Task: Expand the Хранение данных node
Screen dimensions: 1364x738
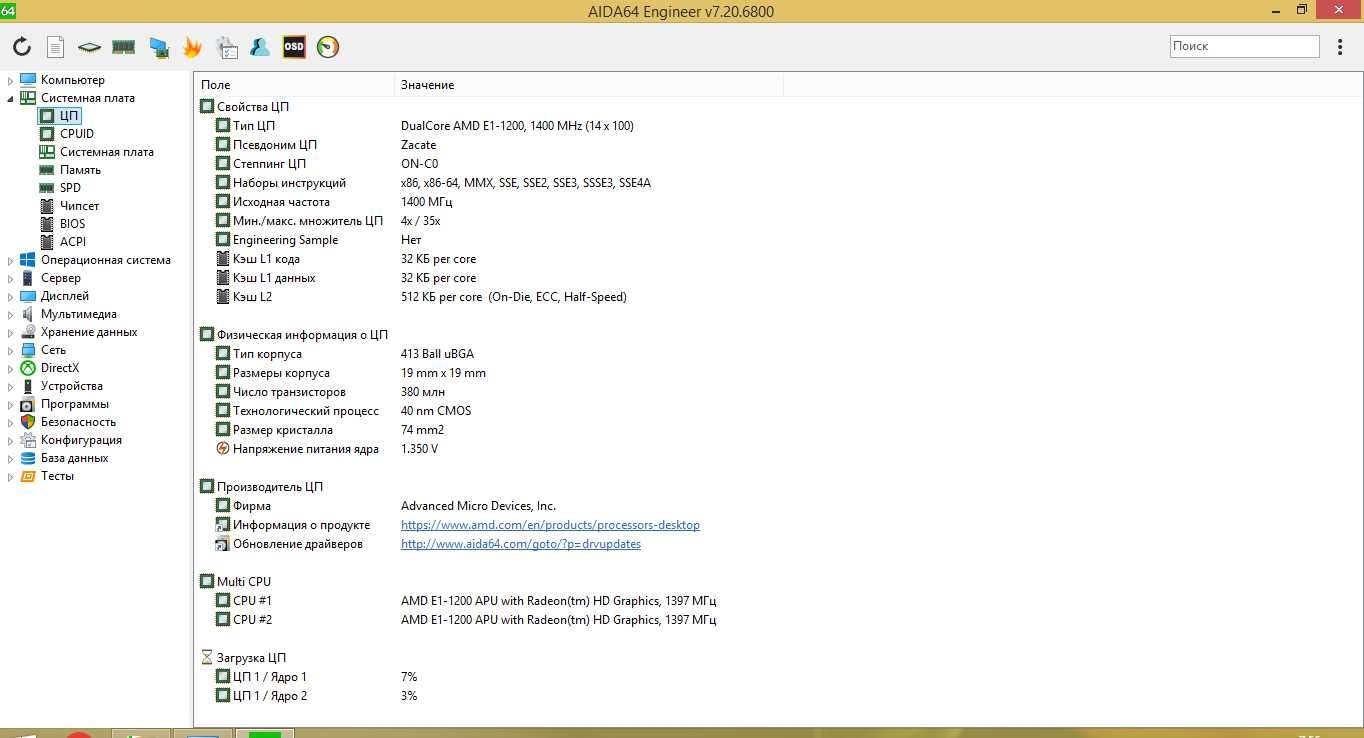Action: coord(10,332)
